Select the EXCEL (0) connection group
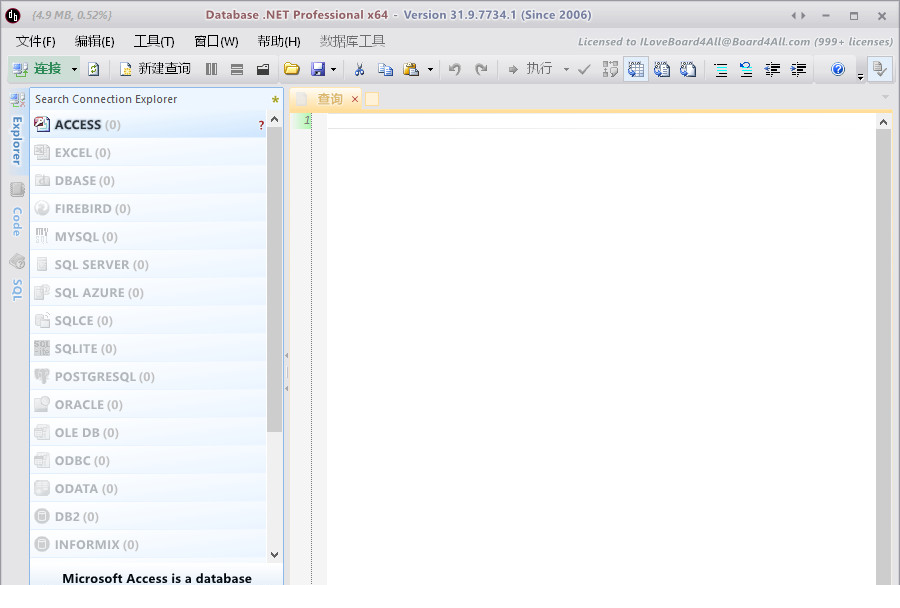This screenshot has height=608, width=900. 149,153
